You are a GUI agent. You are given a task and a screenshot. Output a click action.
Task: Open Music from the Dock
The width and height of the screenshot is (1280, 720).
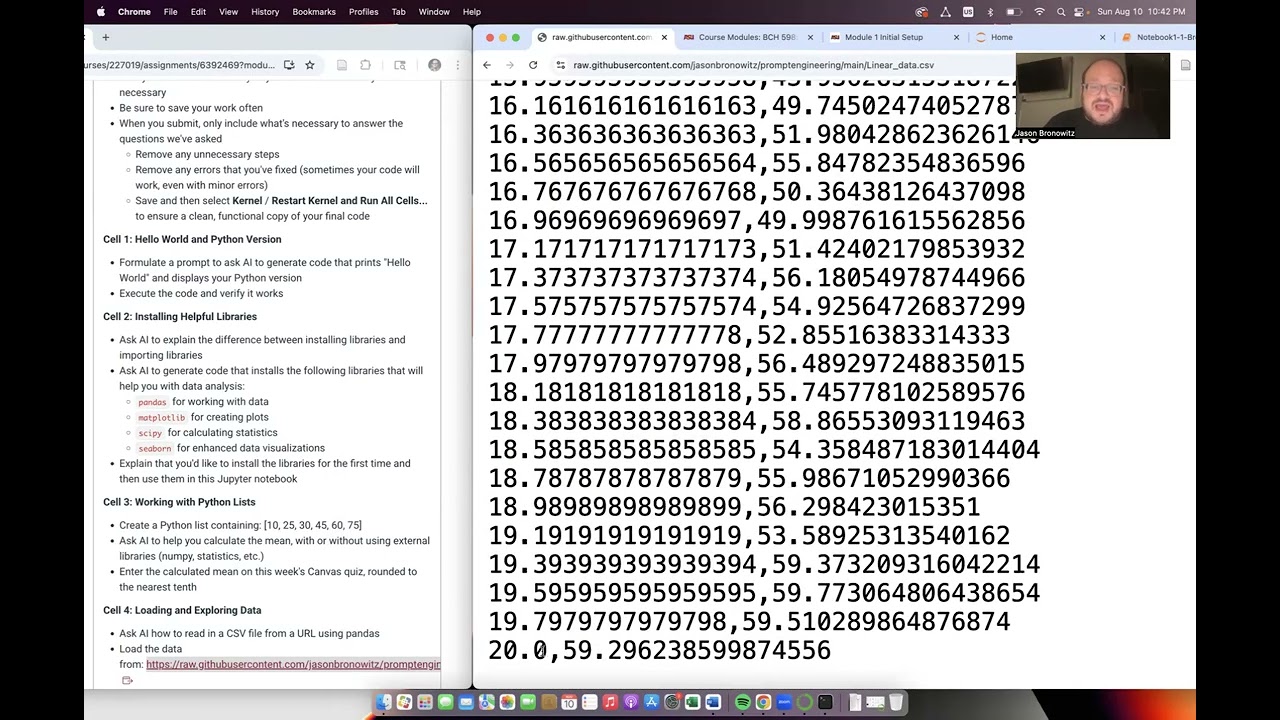pyautogui.click(x=610, y=703)
